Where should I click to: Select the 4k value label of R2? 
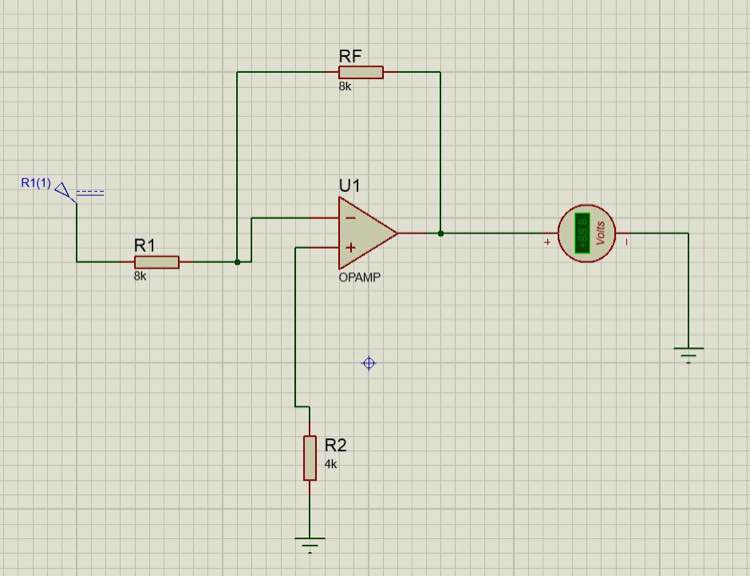[331, 464]
